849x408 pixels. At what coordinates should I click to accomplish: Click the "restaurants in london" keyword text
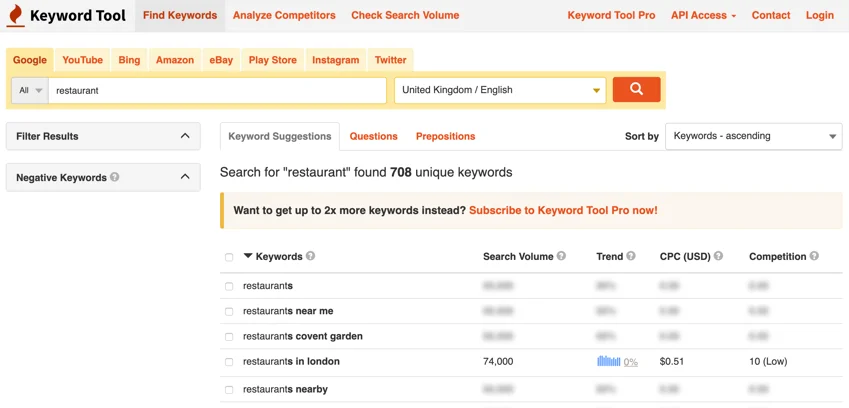pos(291,361)
